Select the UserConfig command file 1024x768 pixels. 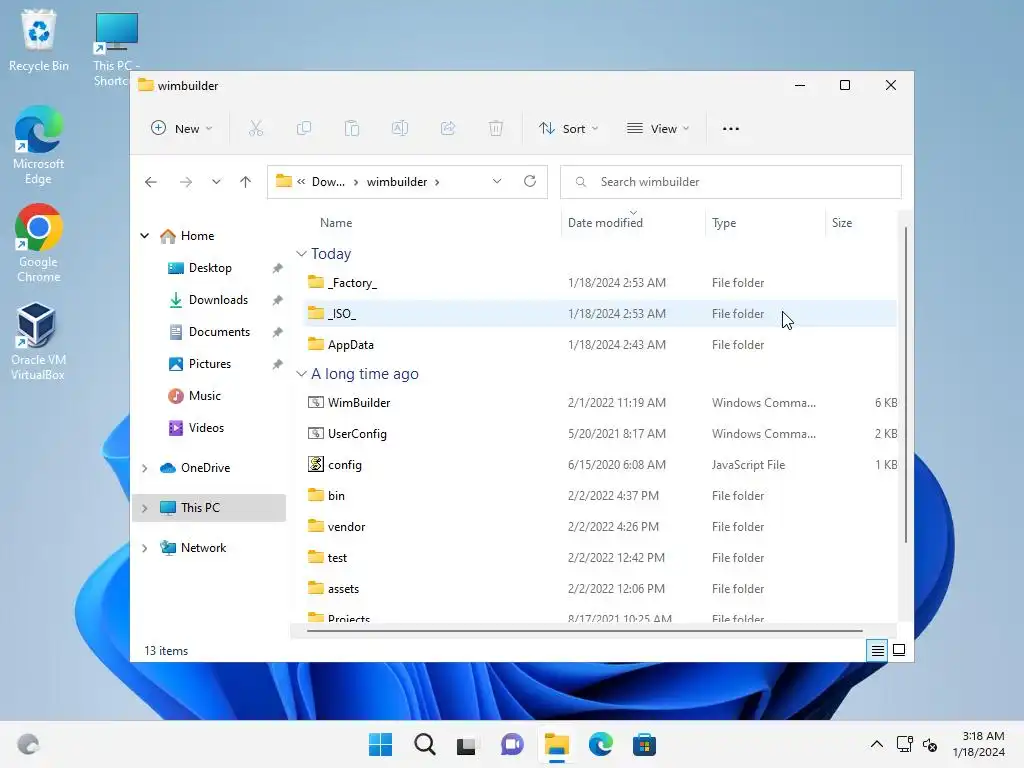pyautogui.click(x=600, y=434)
